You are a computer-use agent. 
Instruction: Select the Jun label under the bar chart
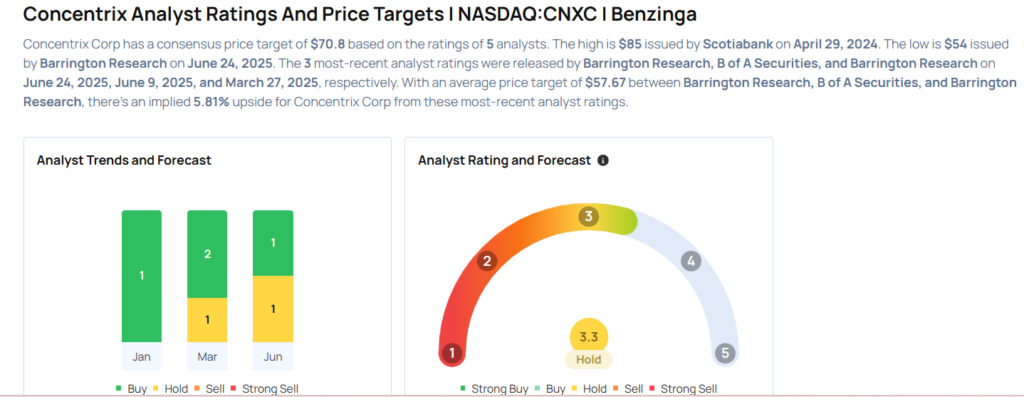click(273, 357)
